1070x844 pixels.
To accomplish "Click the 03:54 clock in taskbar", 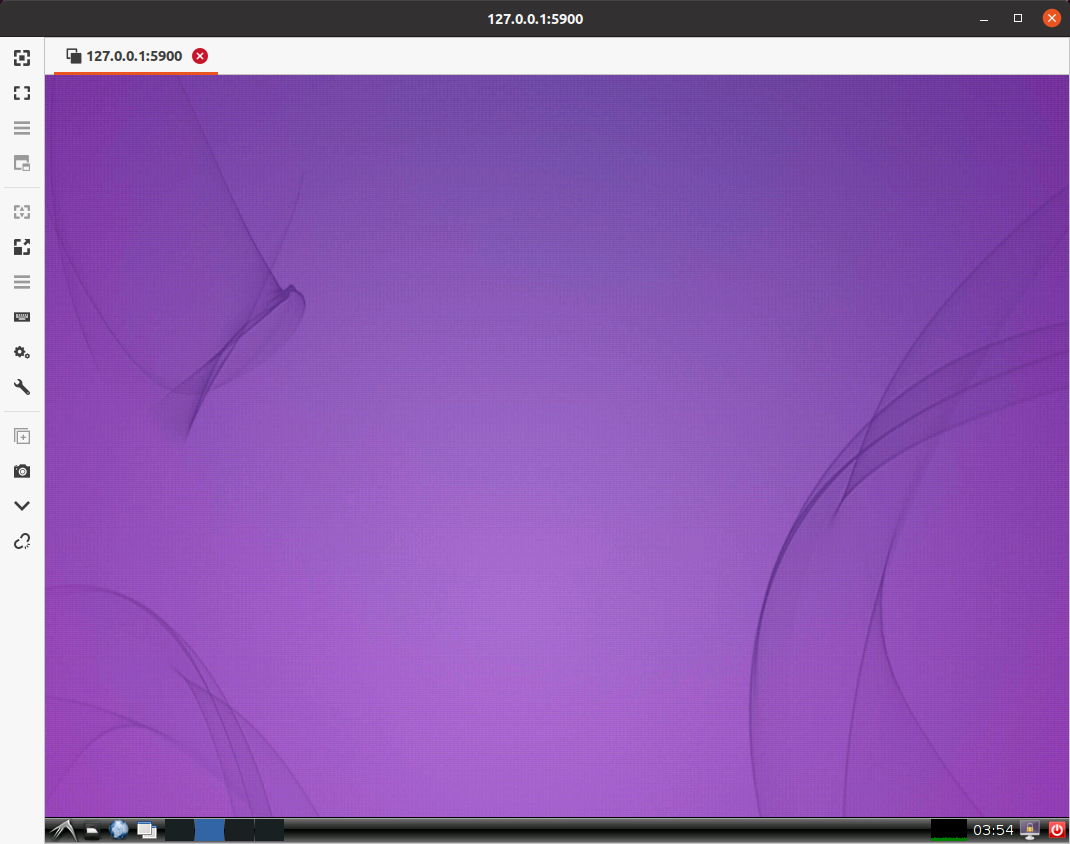I will point(993,830).
